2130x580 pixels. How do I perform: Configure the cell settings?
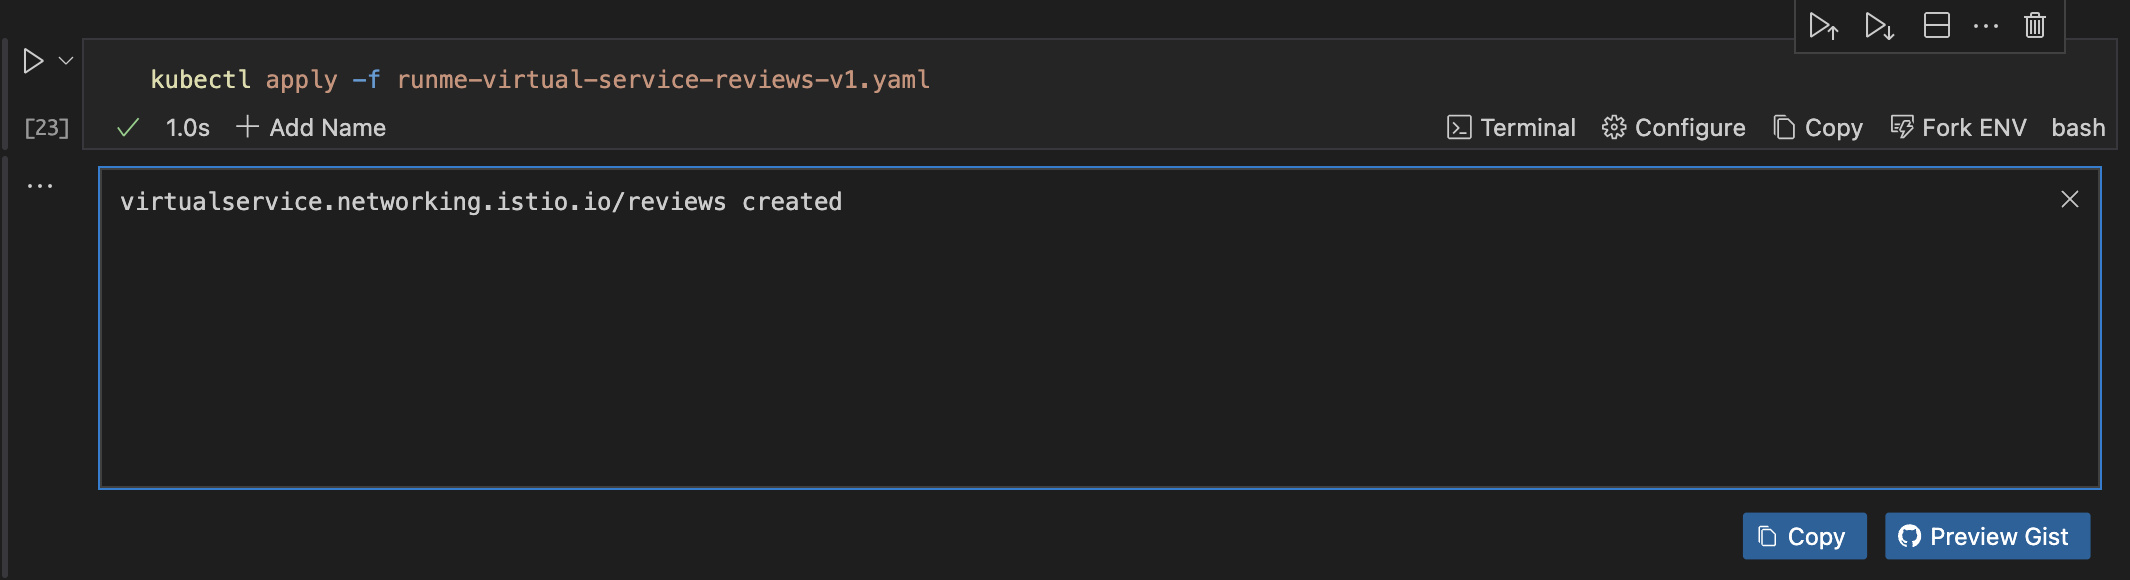pyautogui.click(x=1674, y=128)
